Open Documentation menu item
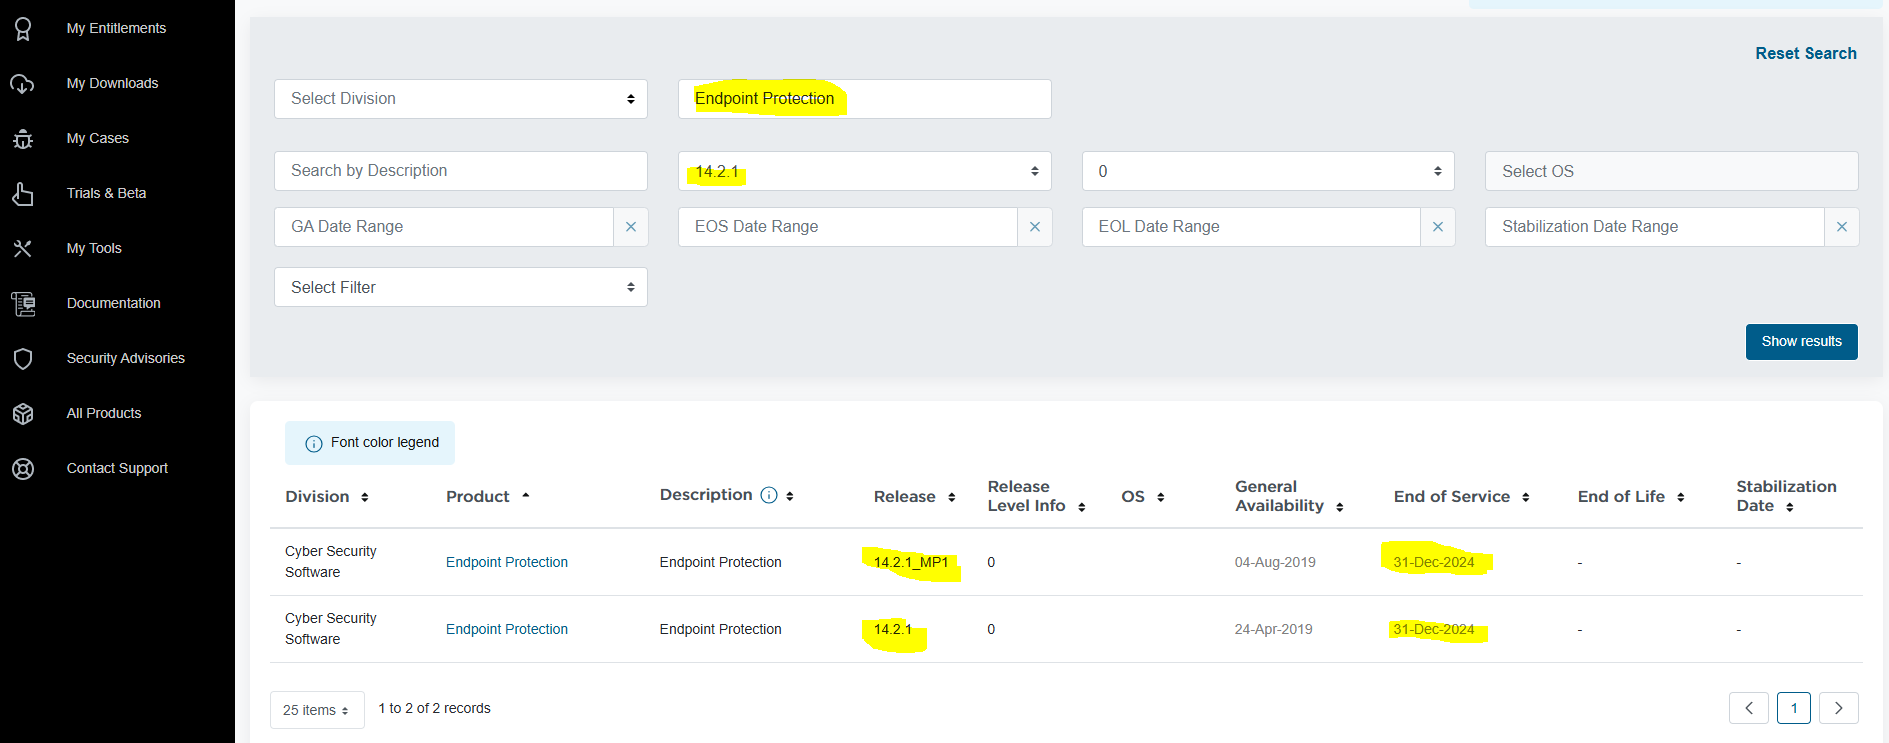 click(114, 303)
